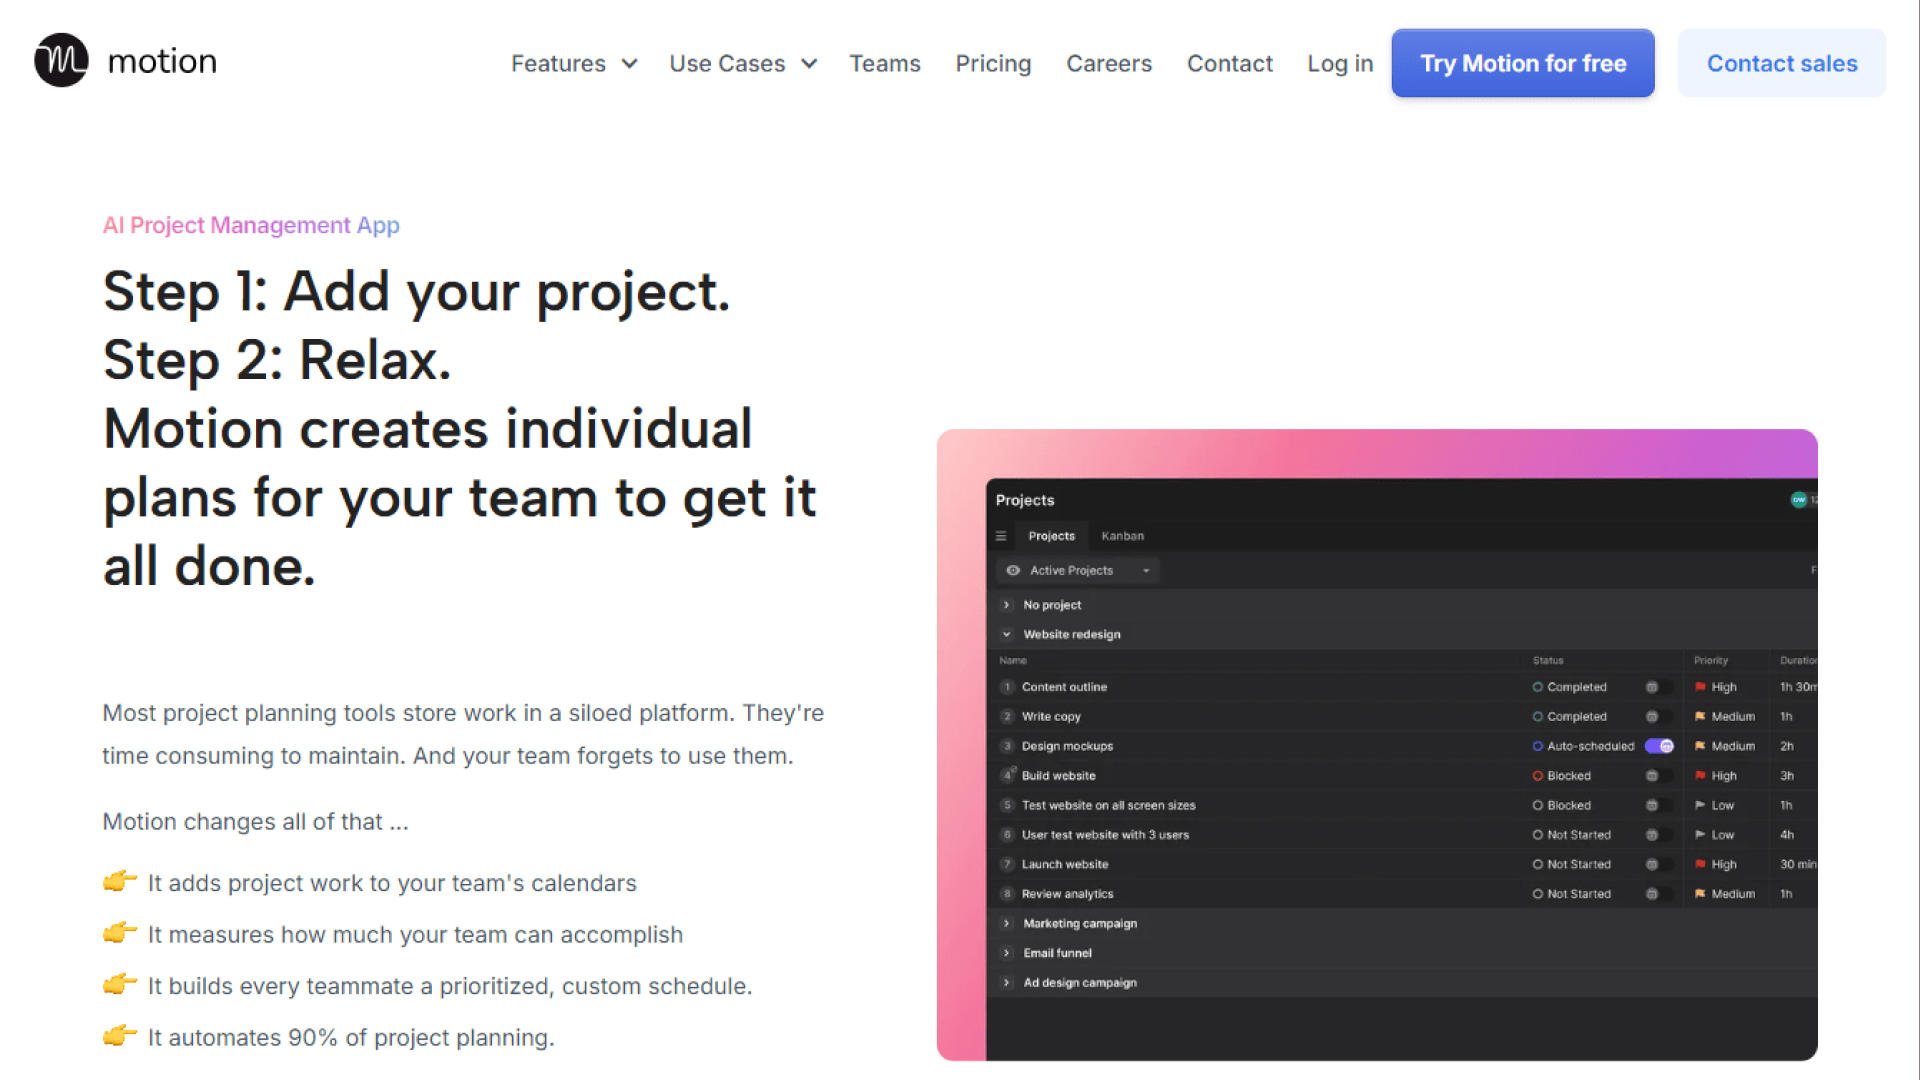Open the hamburger menu in Projects panel
This screenshot has width=1920, height=1080.
[x=1001, y=536]
